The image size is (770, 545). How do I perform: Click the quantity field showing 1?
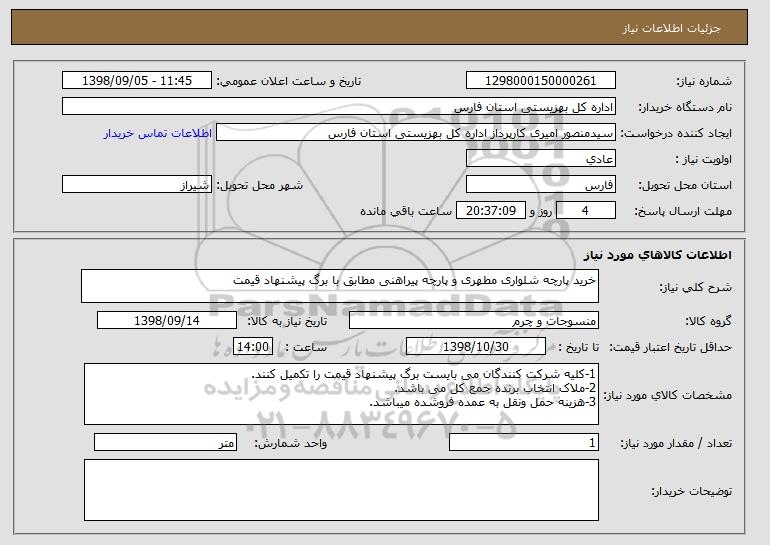(x=524, y=442)
